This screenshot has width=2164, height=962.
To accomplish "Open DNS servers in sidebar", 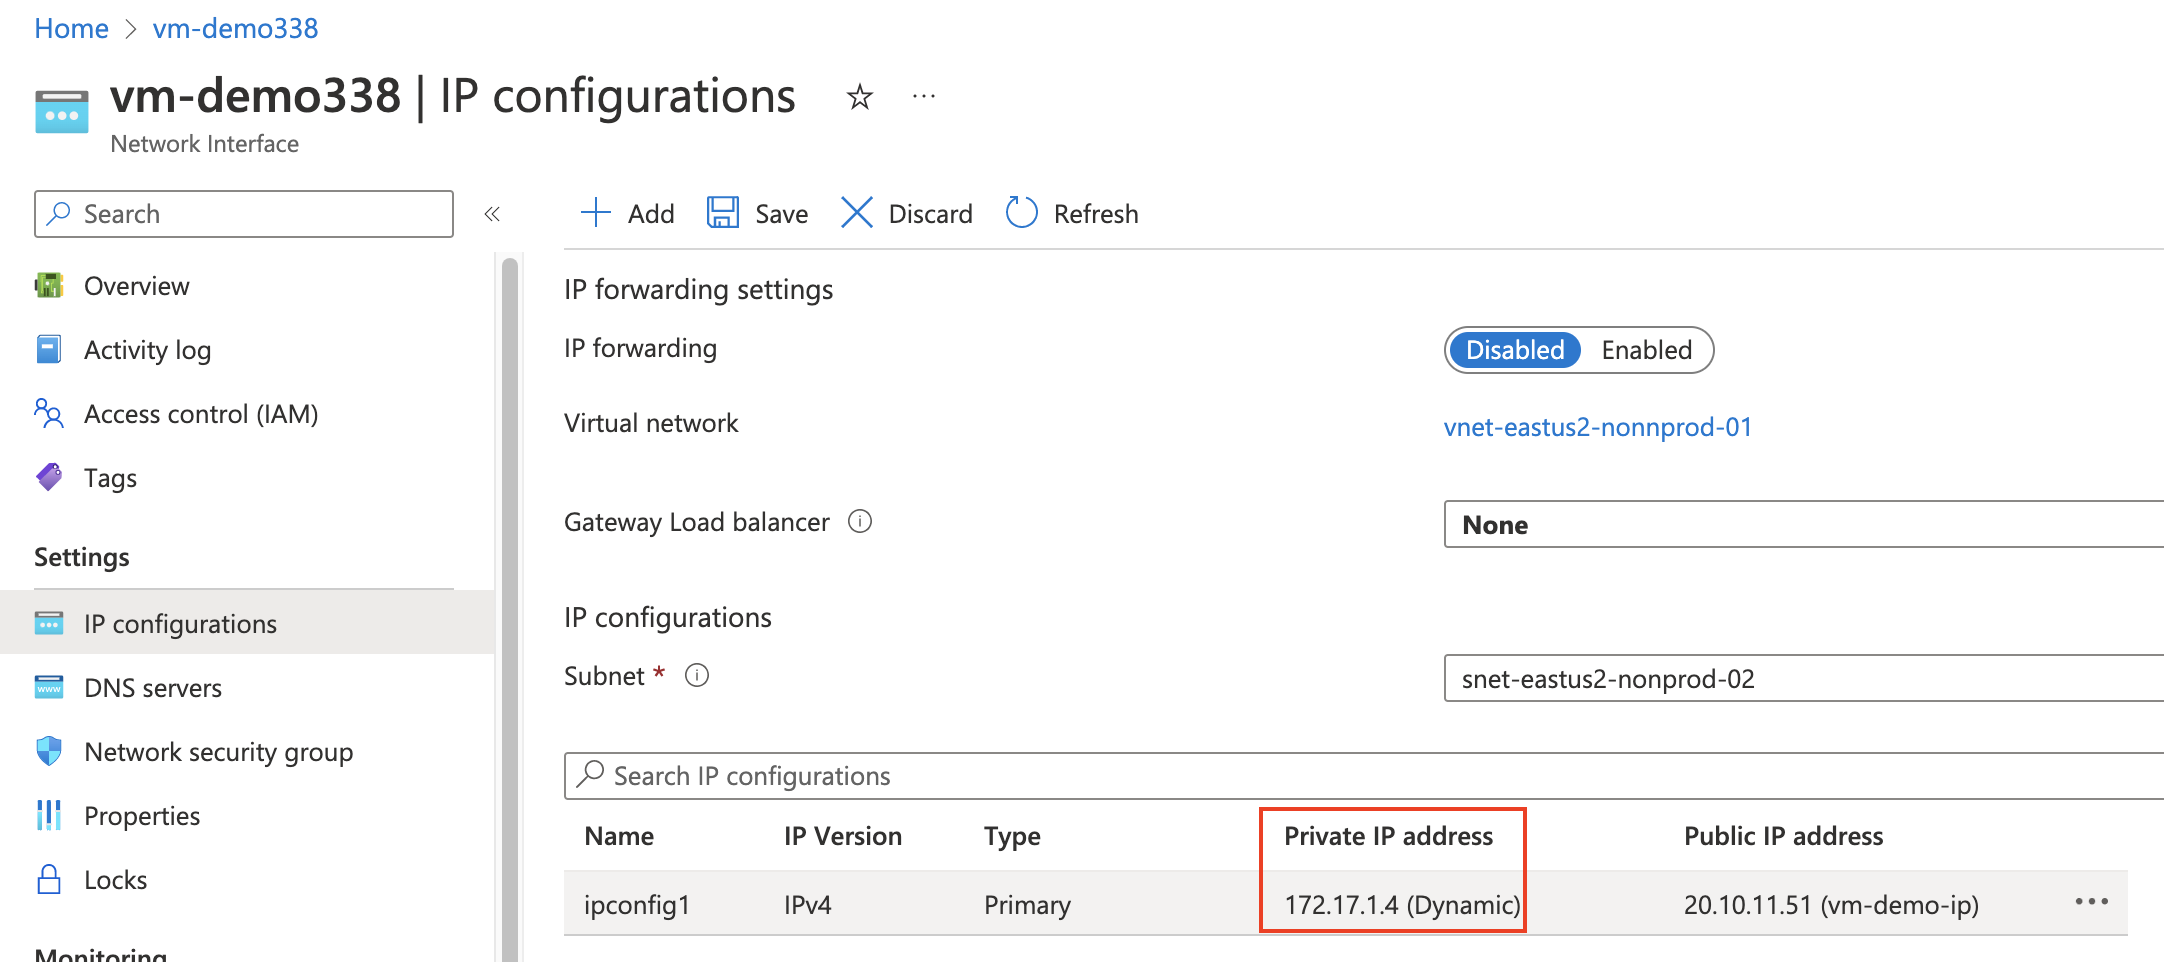I will point(153,688).
